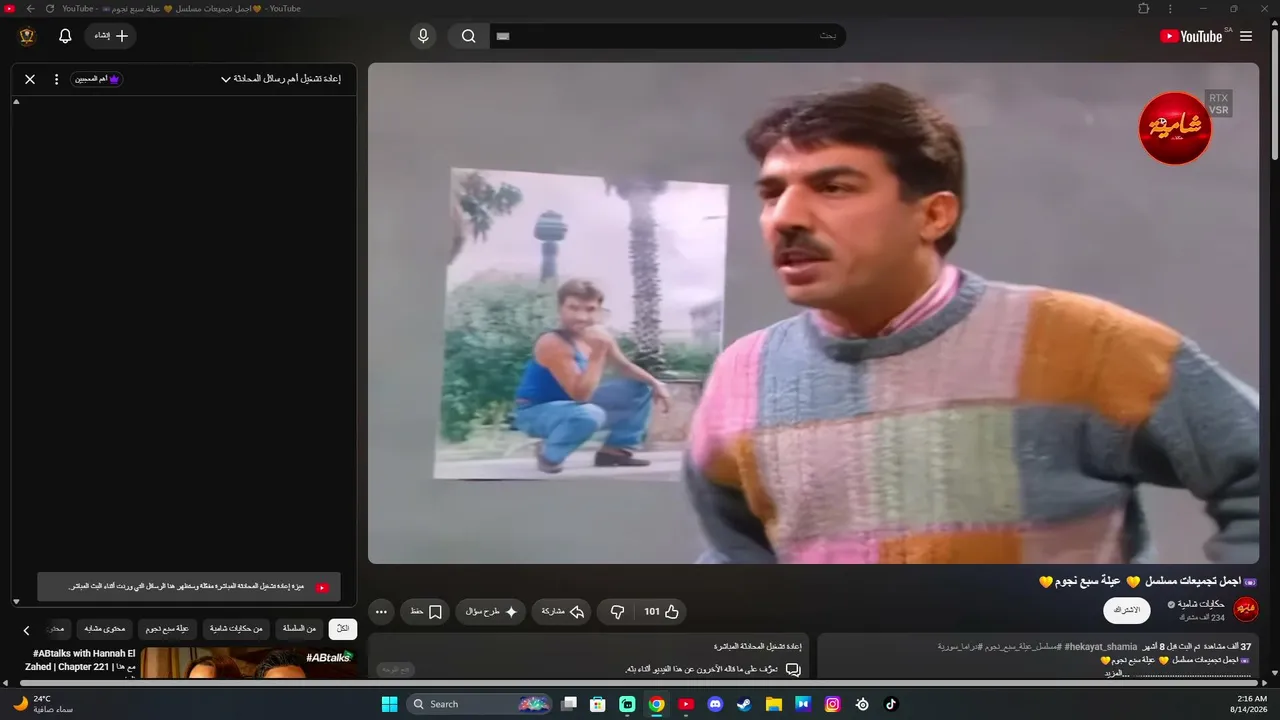
Task: Subscribe with the الاشتراك button
Action: (x=1127, y=610)
